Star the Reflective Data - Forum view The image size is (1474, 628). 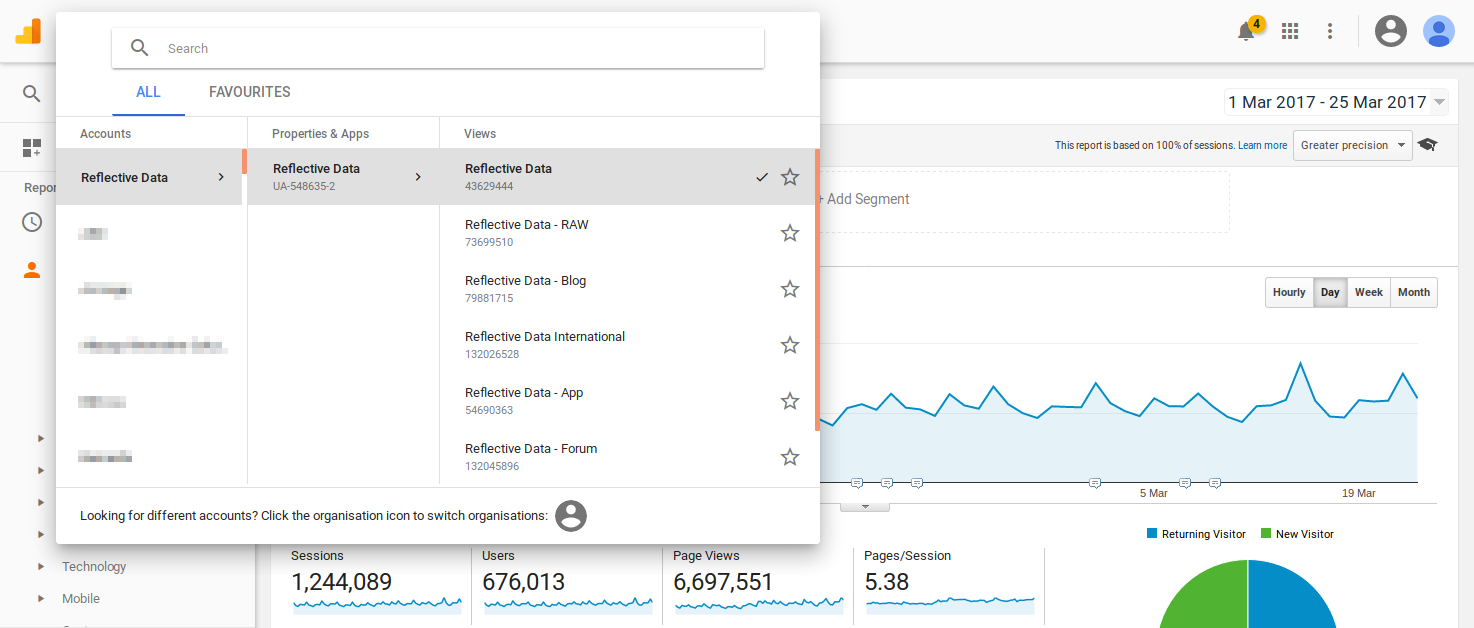[x=790, y=457]
